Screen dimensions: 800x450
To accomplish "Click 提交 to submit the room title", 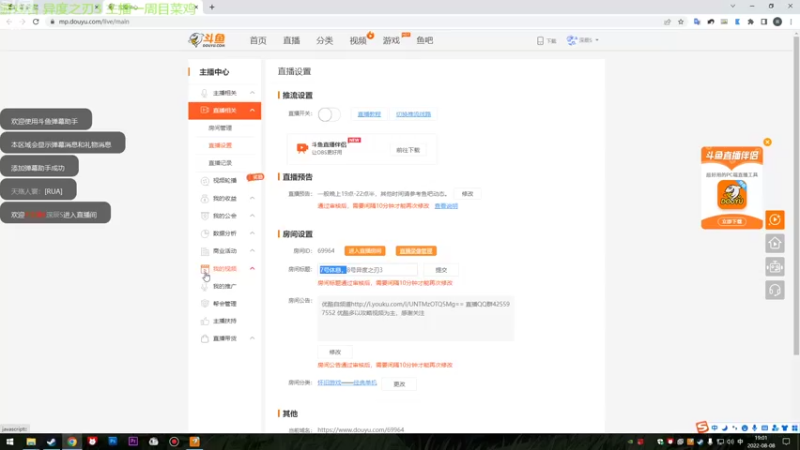I will point(441,270).
